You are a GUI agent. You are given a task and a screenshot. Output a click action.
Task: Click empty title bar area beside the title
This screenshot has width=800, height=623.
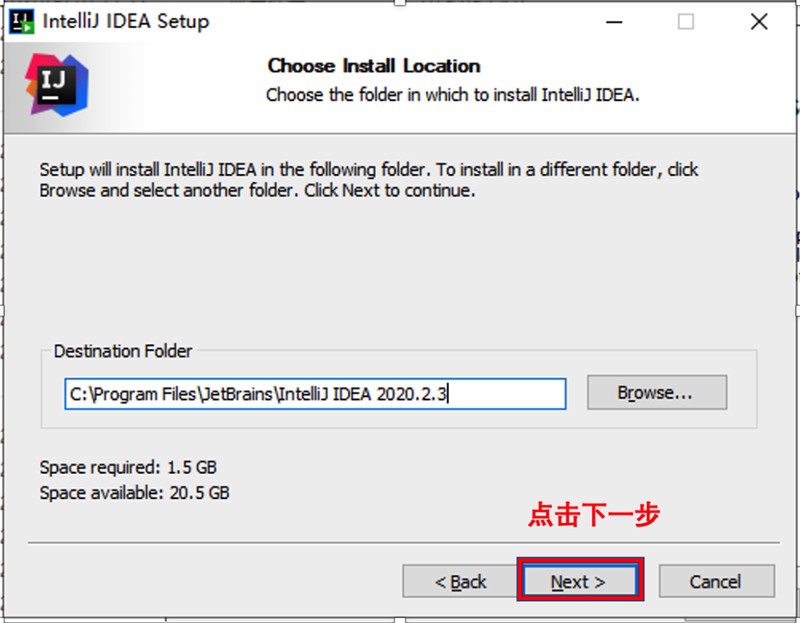click(400, 22)
